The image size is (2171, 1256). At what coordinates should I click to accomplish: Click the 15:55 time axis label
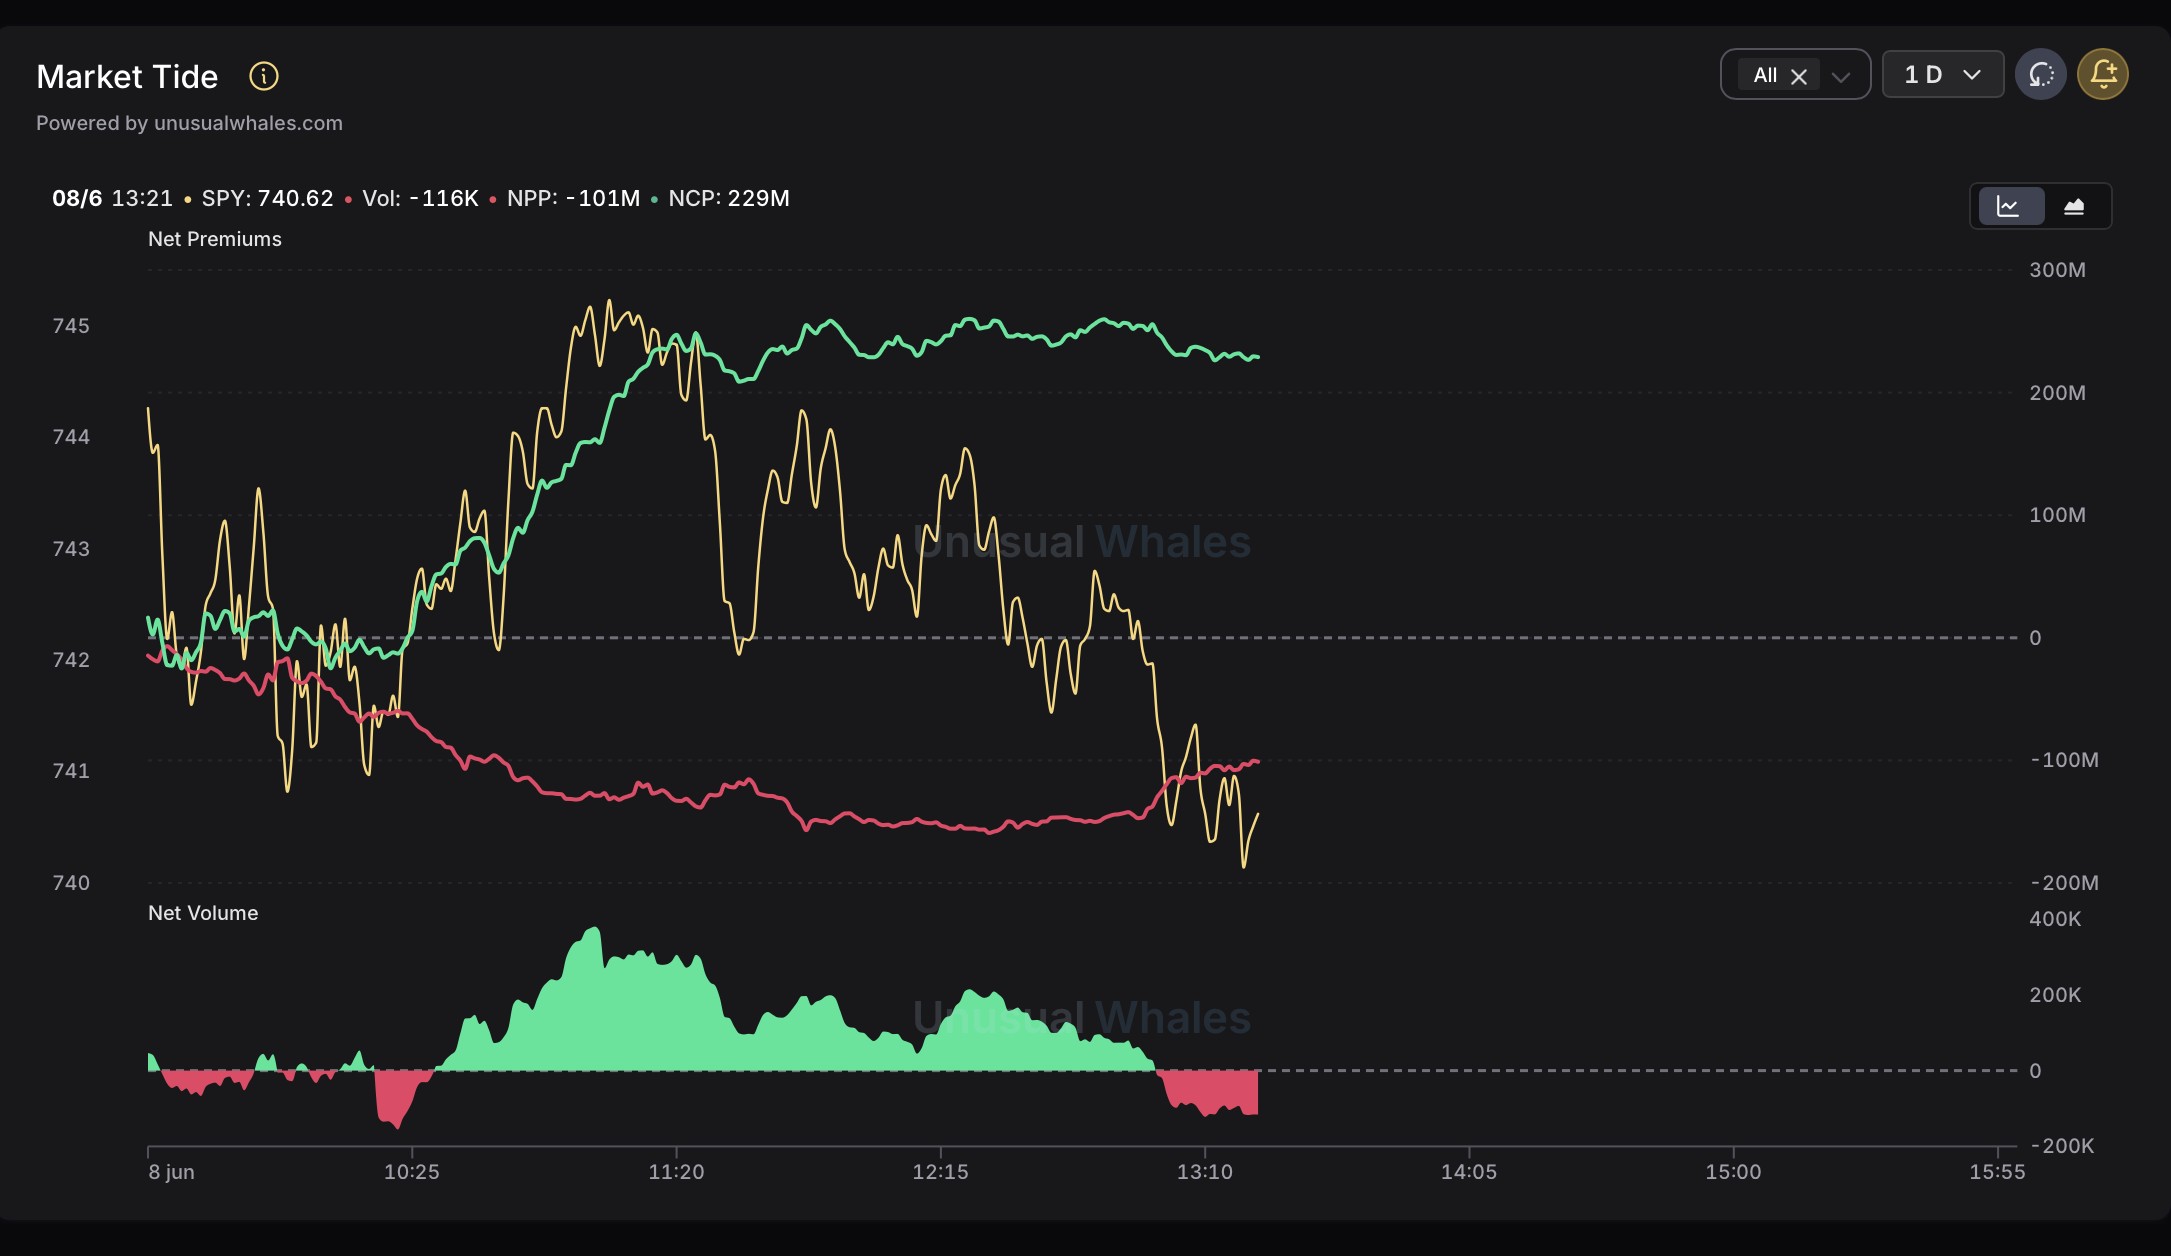(1997, 1172)
